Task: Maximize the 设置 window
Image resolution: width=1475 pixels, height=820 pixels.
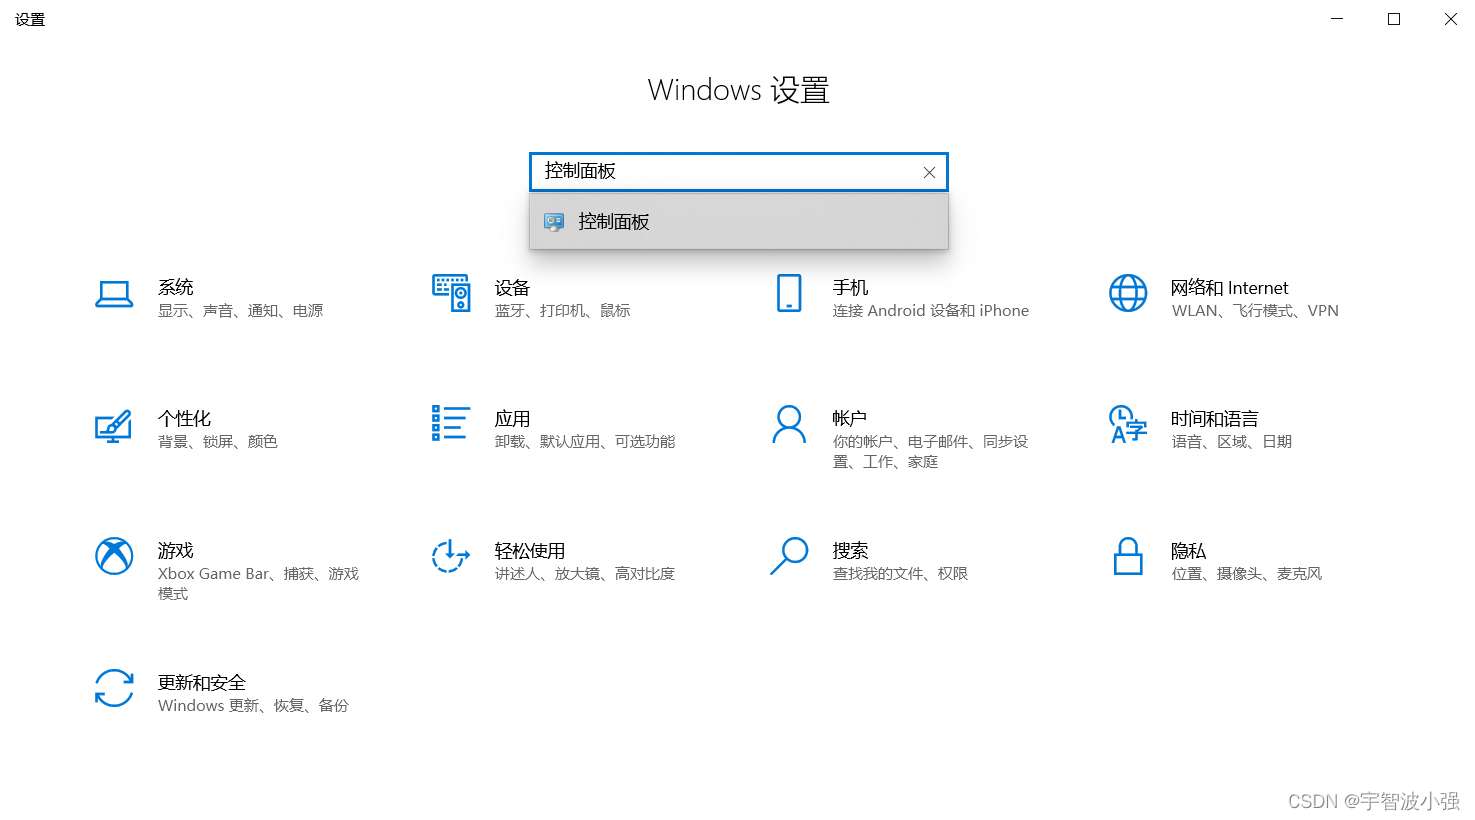Action: click(1394, 19)
